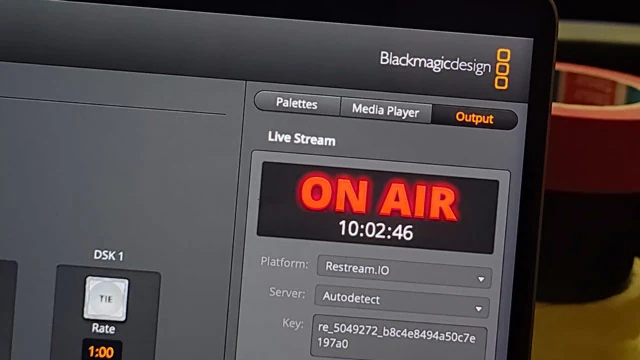Image resolution: width=640 pixels, height=360 pixels.
Task: Switch to the Palettes tab
Action: pyautogui.click(x=297, y=103)
